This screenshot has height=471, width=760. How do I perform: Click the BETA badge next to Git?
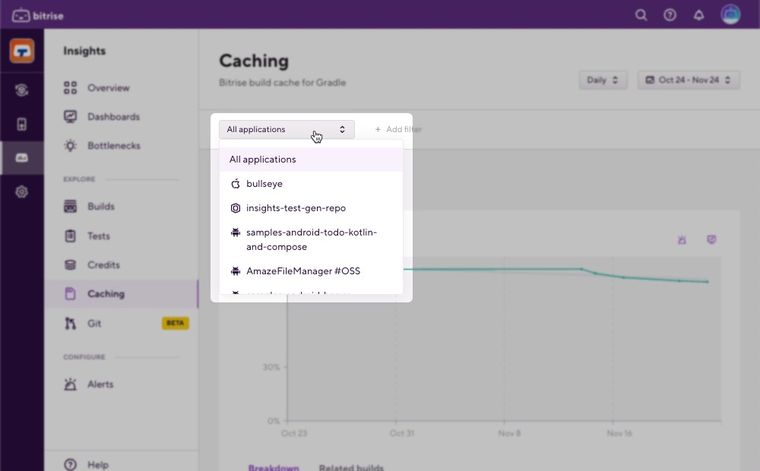point(175,323)
